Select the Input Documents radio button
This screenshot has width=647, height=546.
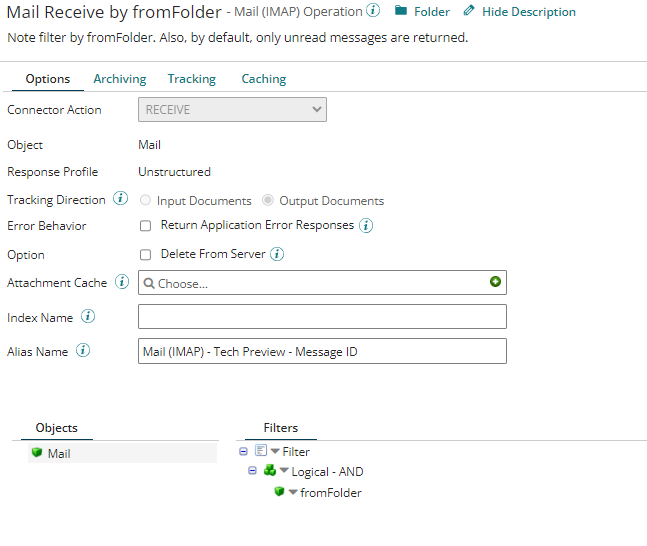click(146, 201)
